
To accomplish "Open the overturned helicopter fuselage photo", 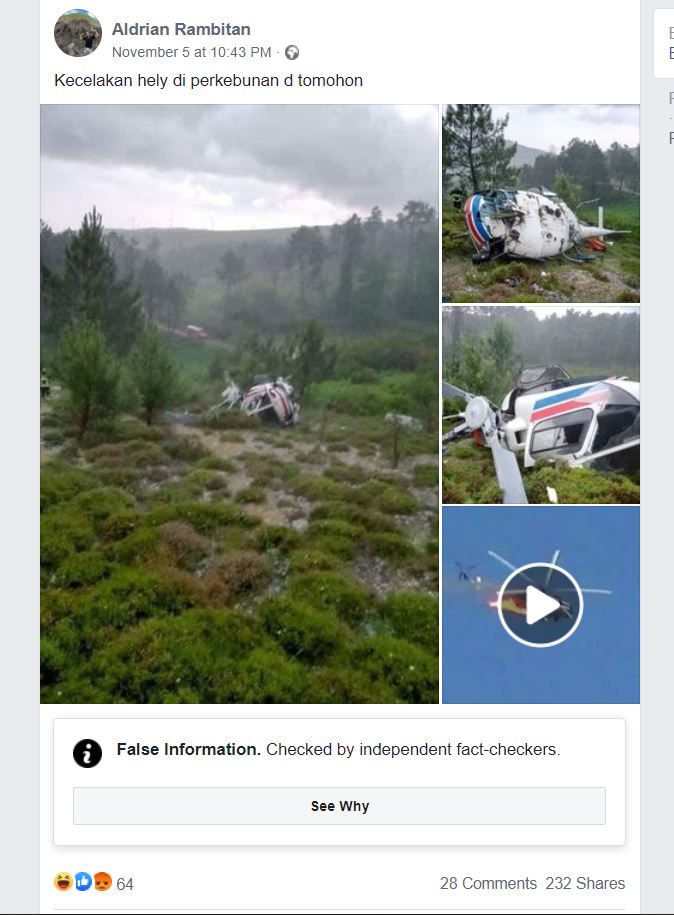I will tap(540, 203).
